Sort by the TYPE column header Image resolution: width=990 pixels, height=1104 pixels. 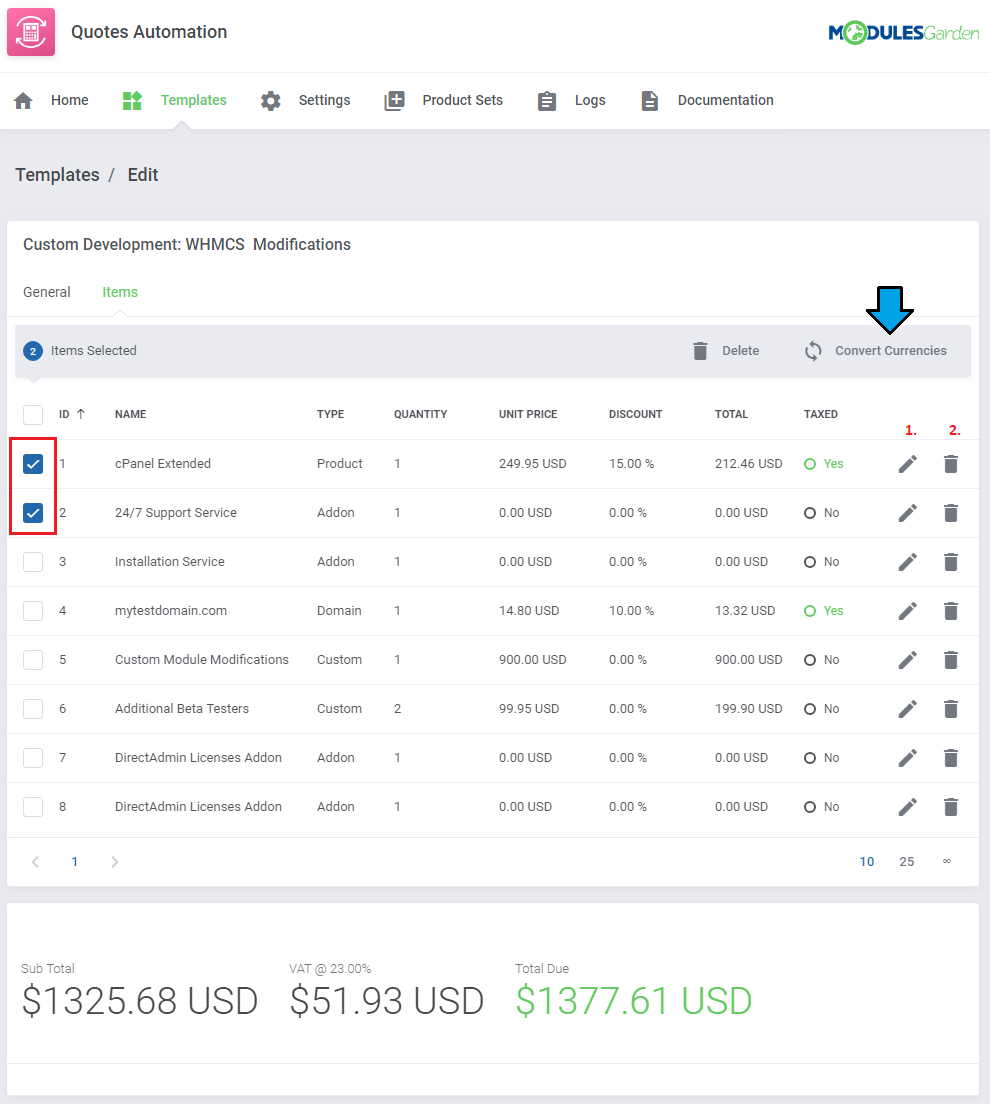330,414
